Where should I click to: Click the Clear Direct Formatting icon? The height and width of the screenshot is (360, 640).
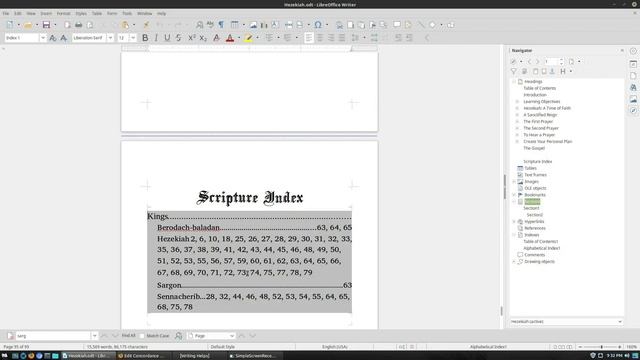click(216, 38)
